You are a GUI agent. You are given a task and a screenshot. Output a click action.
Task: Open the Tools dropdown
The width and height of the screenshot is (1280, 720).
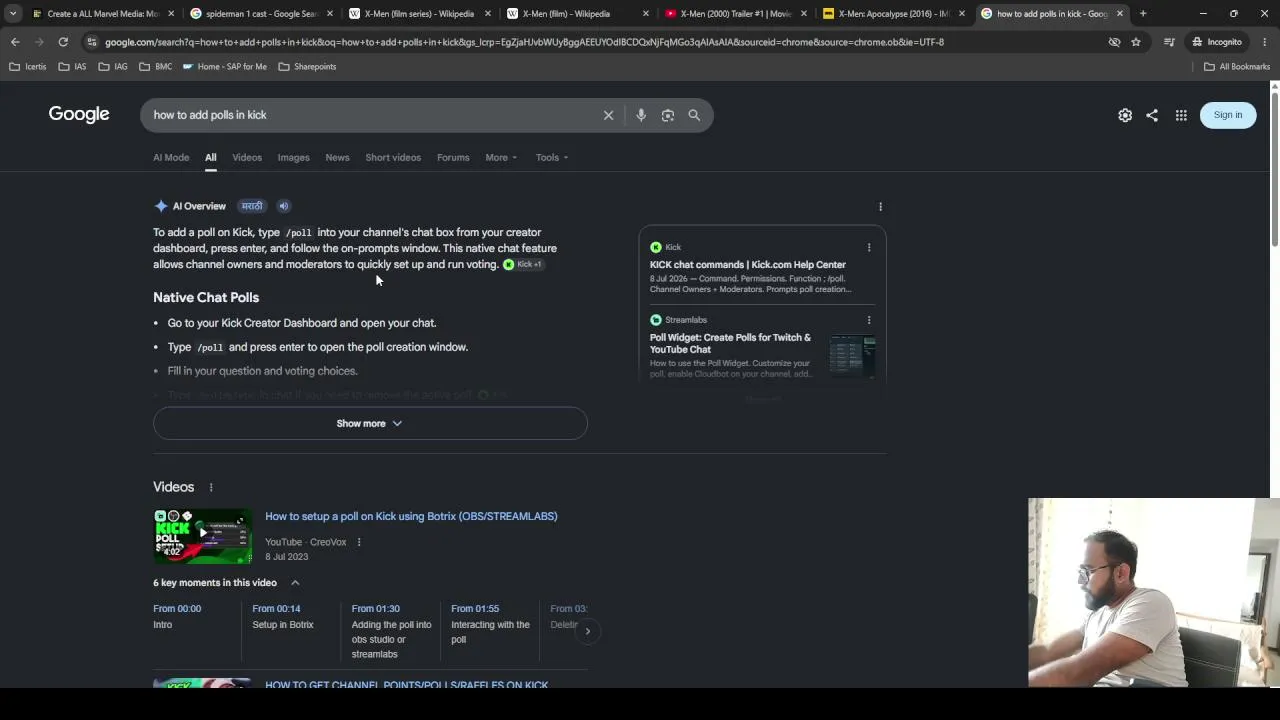click(x=552, y=157)
